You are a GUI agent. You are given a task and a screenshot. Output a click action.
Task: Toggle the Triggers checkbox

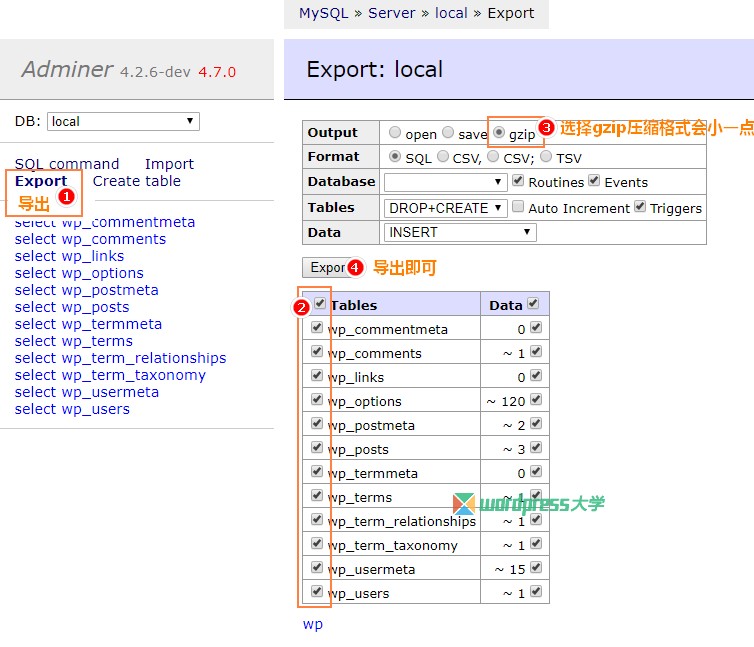click(x=640, y=206)
